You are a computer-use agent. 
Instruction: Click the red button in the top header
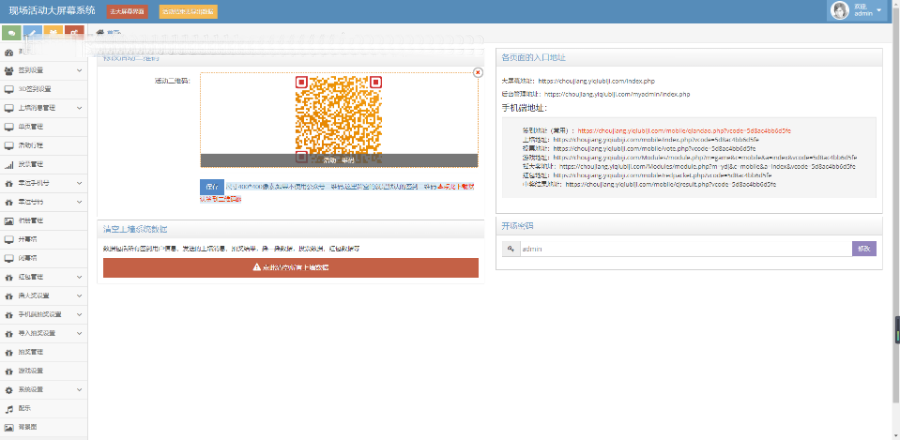(x=126, y=12)
